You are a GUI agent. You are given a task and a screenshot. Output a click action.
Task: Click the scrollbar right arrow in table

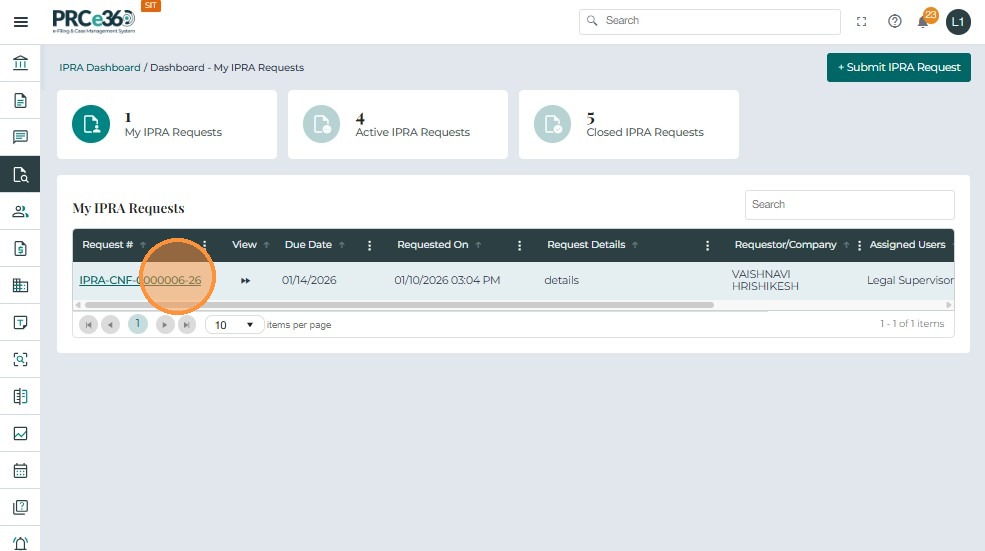949,305
